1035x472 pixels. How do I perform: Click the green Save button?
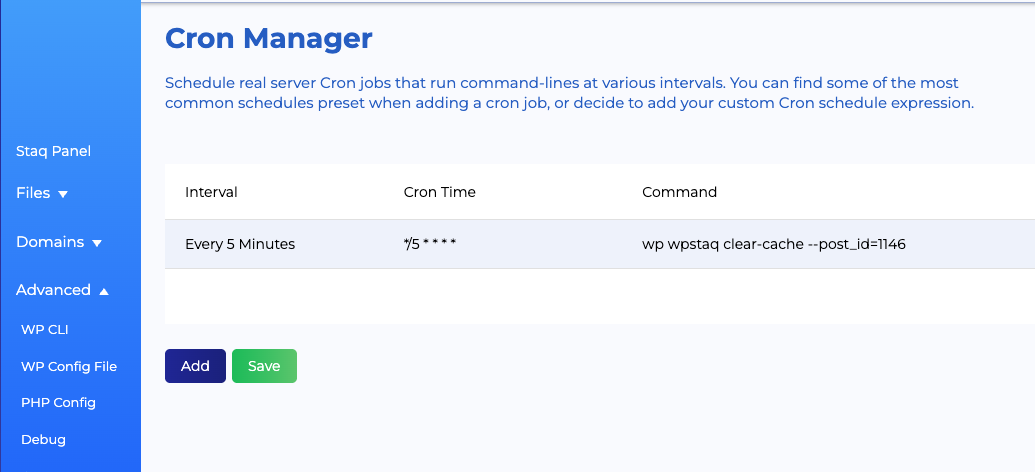coord(264,366)
